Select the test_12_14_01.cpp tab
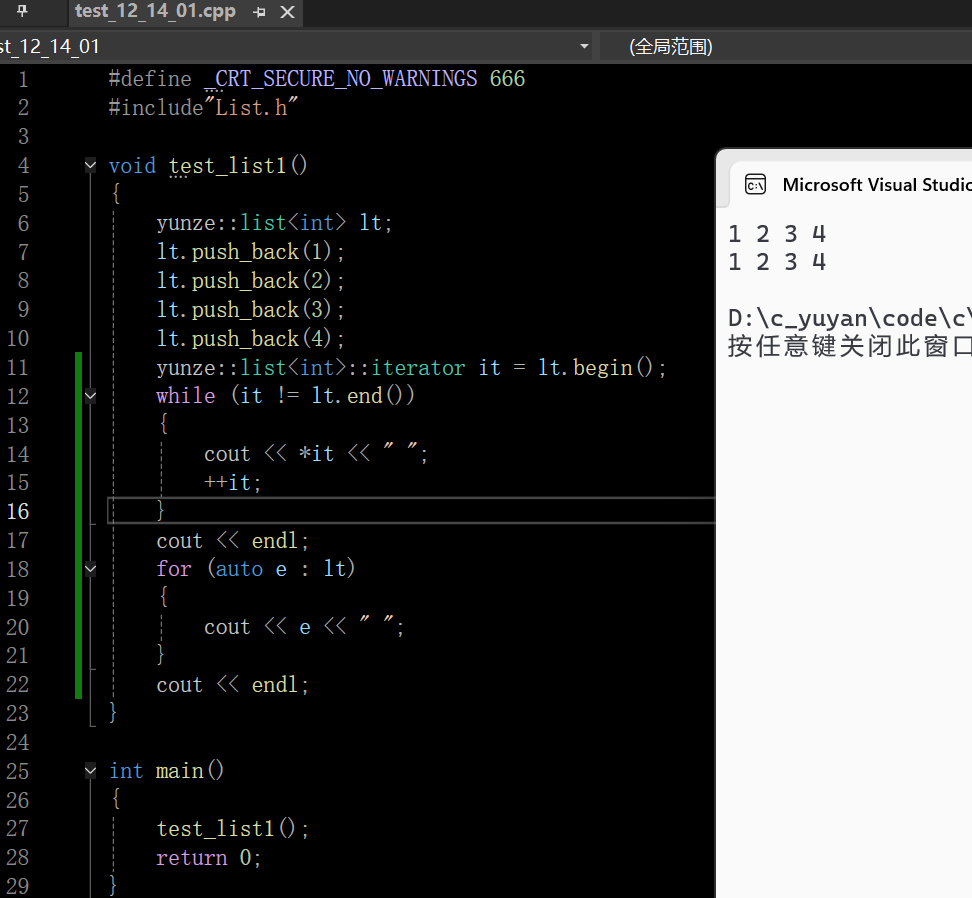972x898 pixels. pyautogui.click(x=155, y=11)
